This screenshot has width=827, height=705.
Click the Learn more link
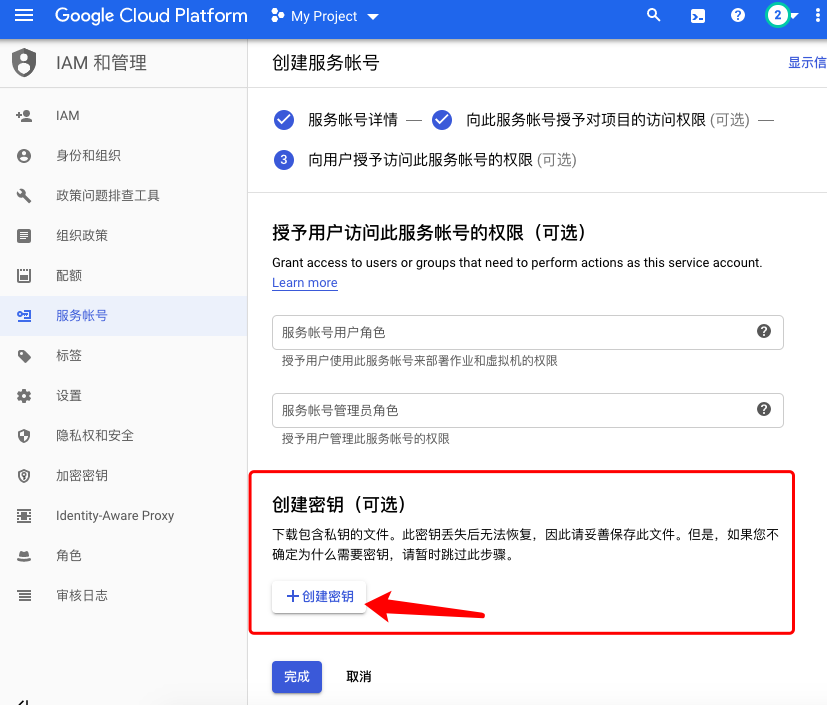pos(305,283)
